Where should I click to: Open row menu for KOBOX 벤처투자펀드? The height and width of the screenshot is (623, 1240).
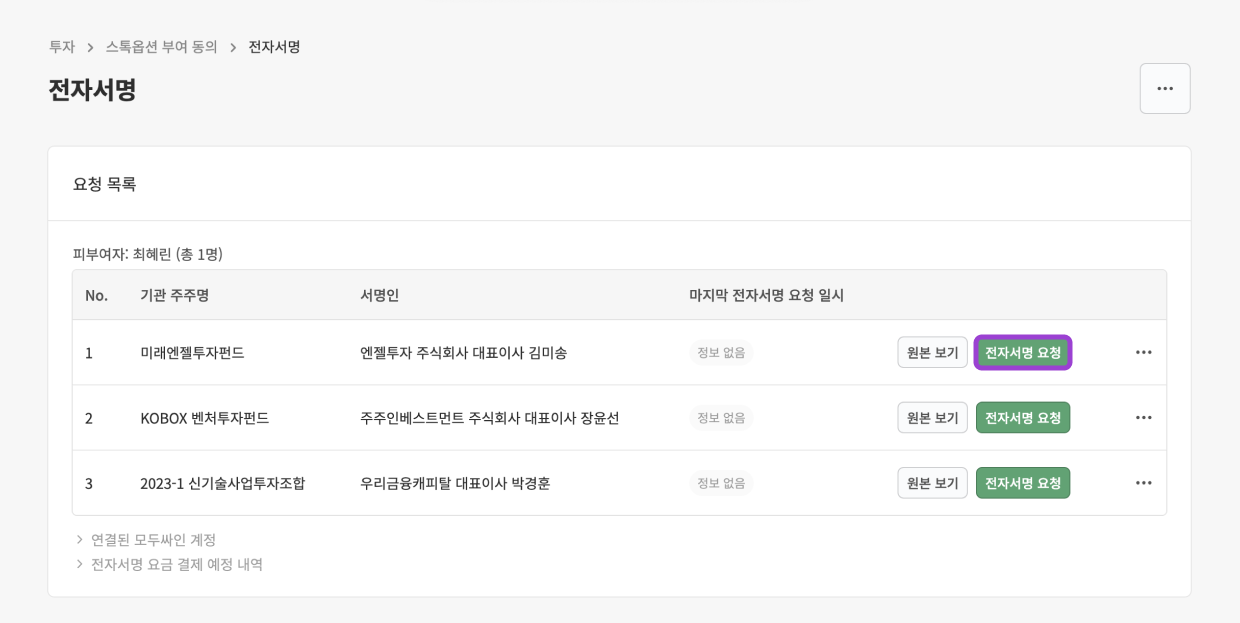pos(1143,418)
